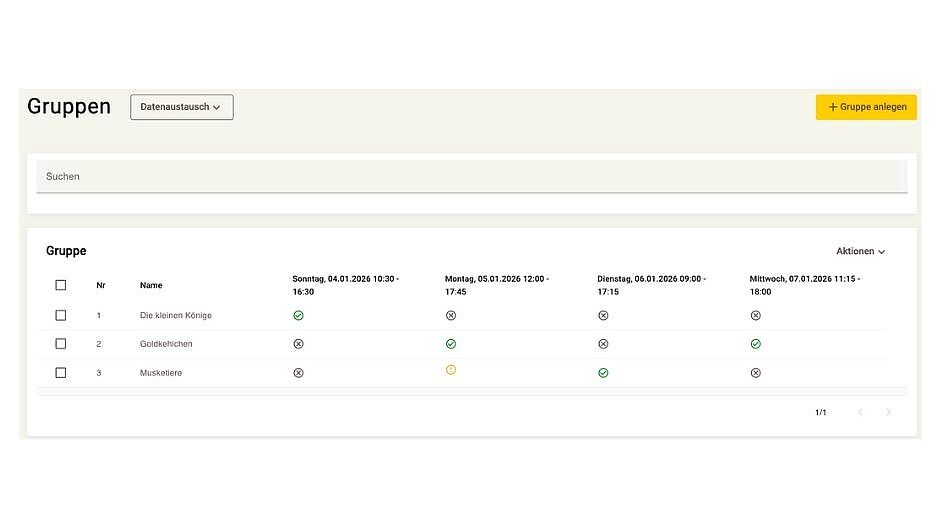Sort by the Name column header

[x=151, y=285]
